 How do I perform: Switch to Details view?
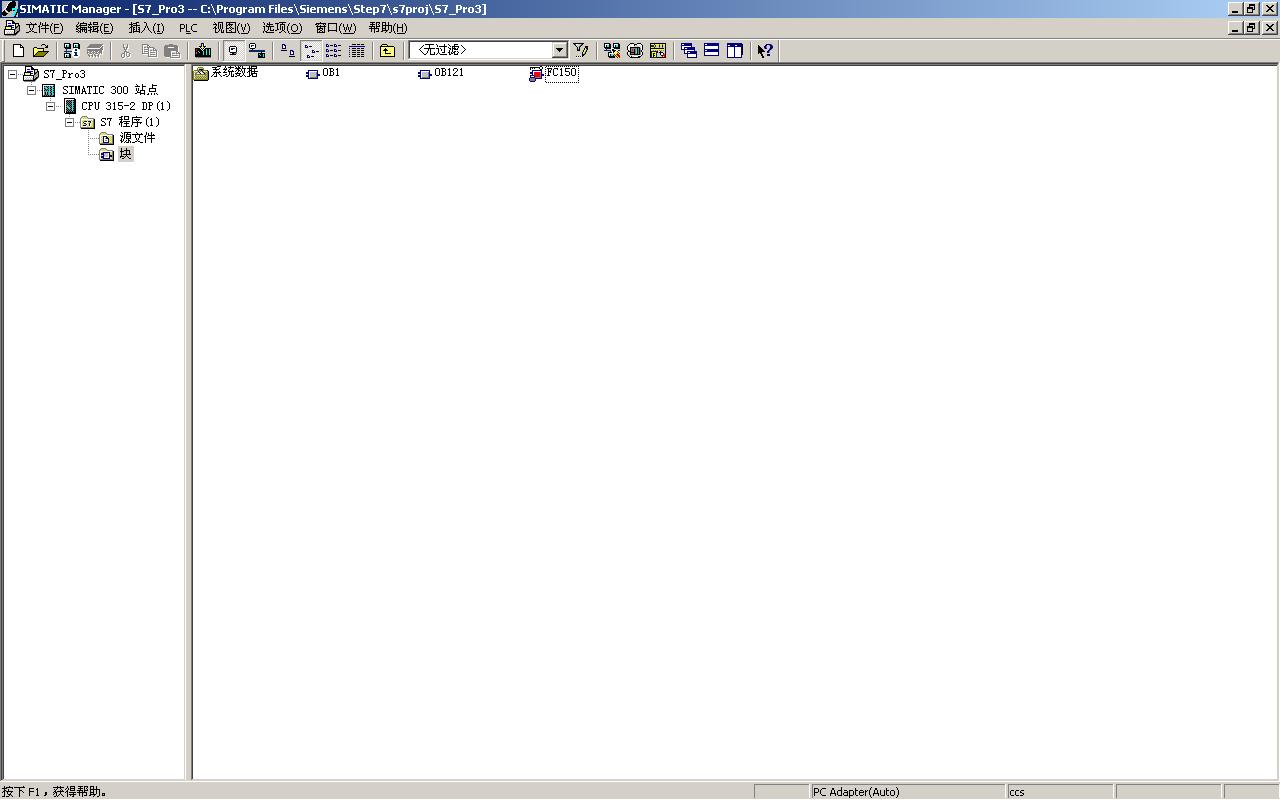point(357,51)
